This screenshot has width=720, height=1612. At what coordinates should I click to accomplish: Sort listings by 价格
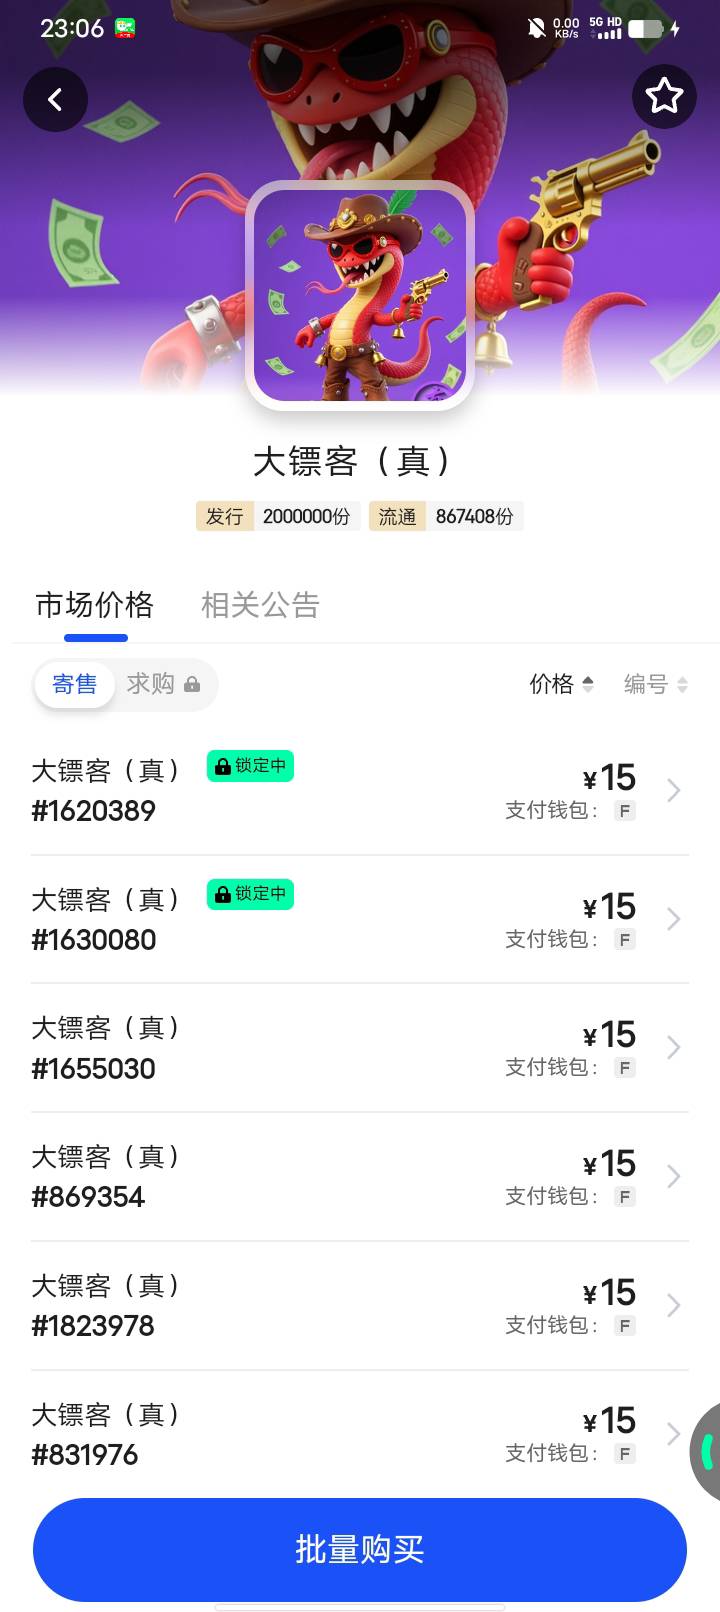pos(561,684)
